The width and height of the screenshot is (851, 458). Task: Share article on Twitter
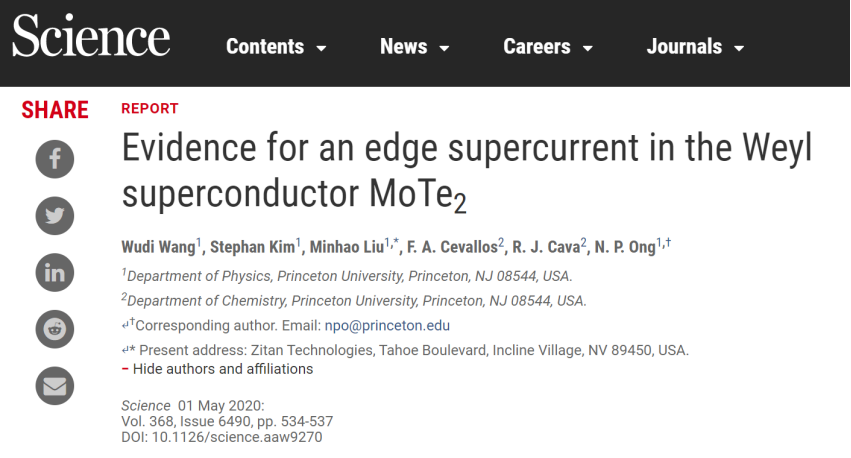click(x=55, y=216)
